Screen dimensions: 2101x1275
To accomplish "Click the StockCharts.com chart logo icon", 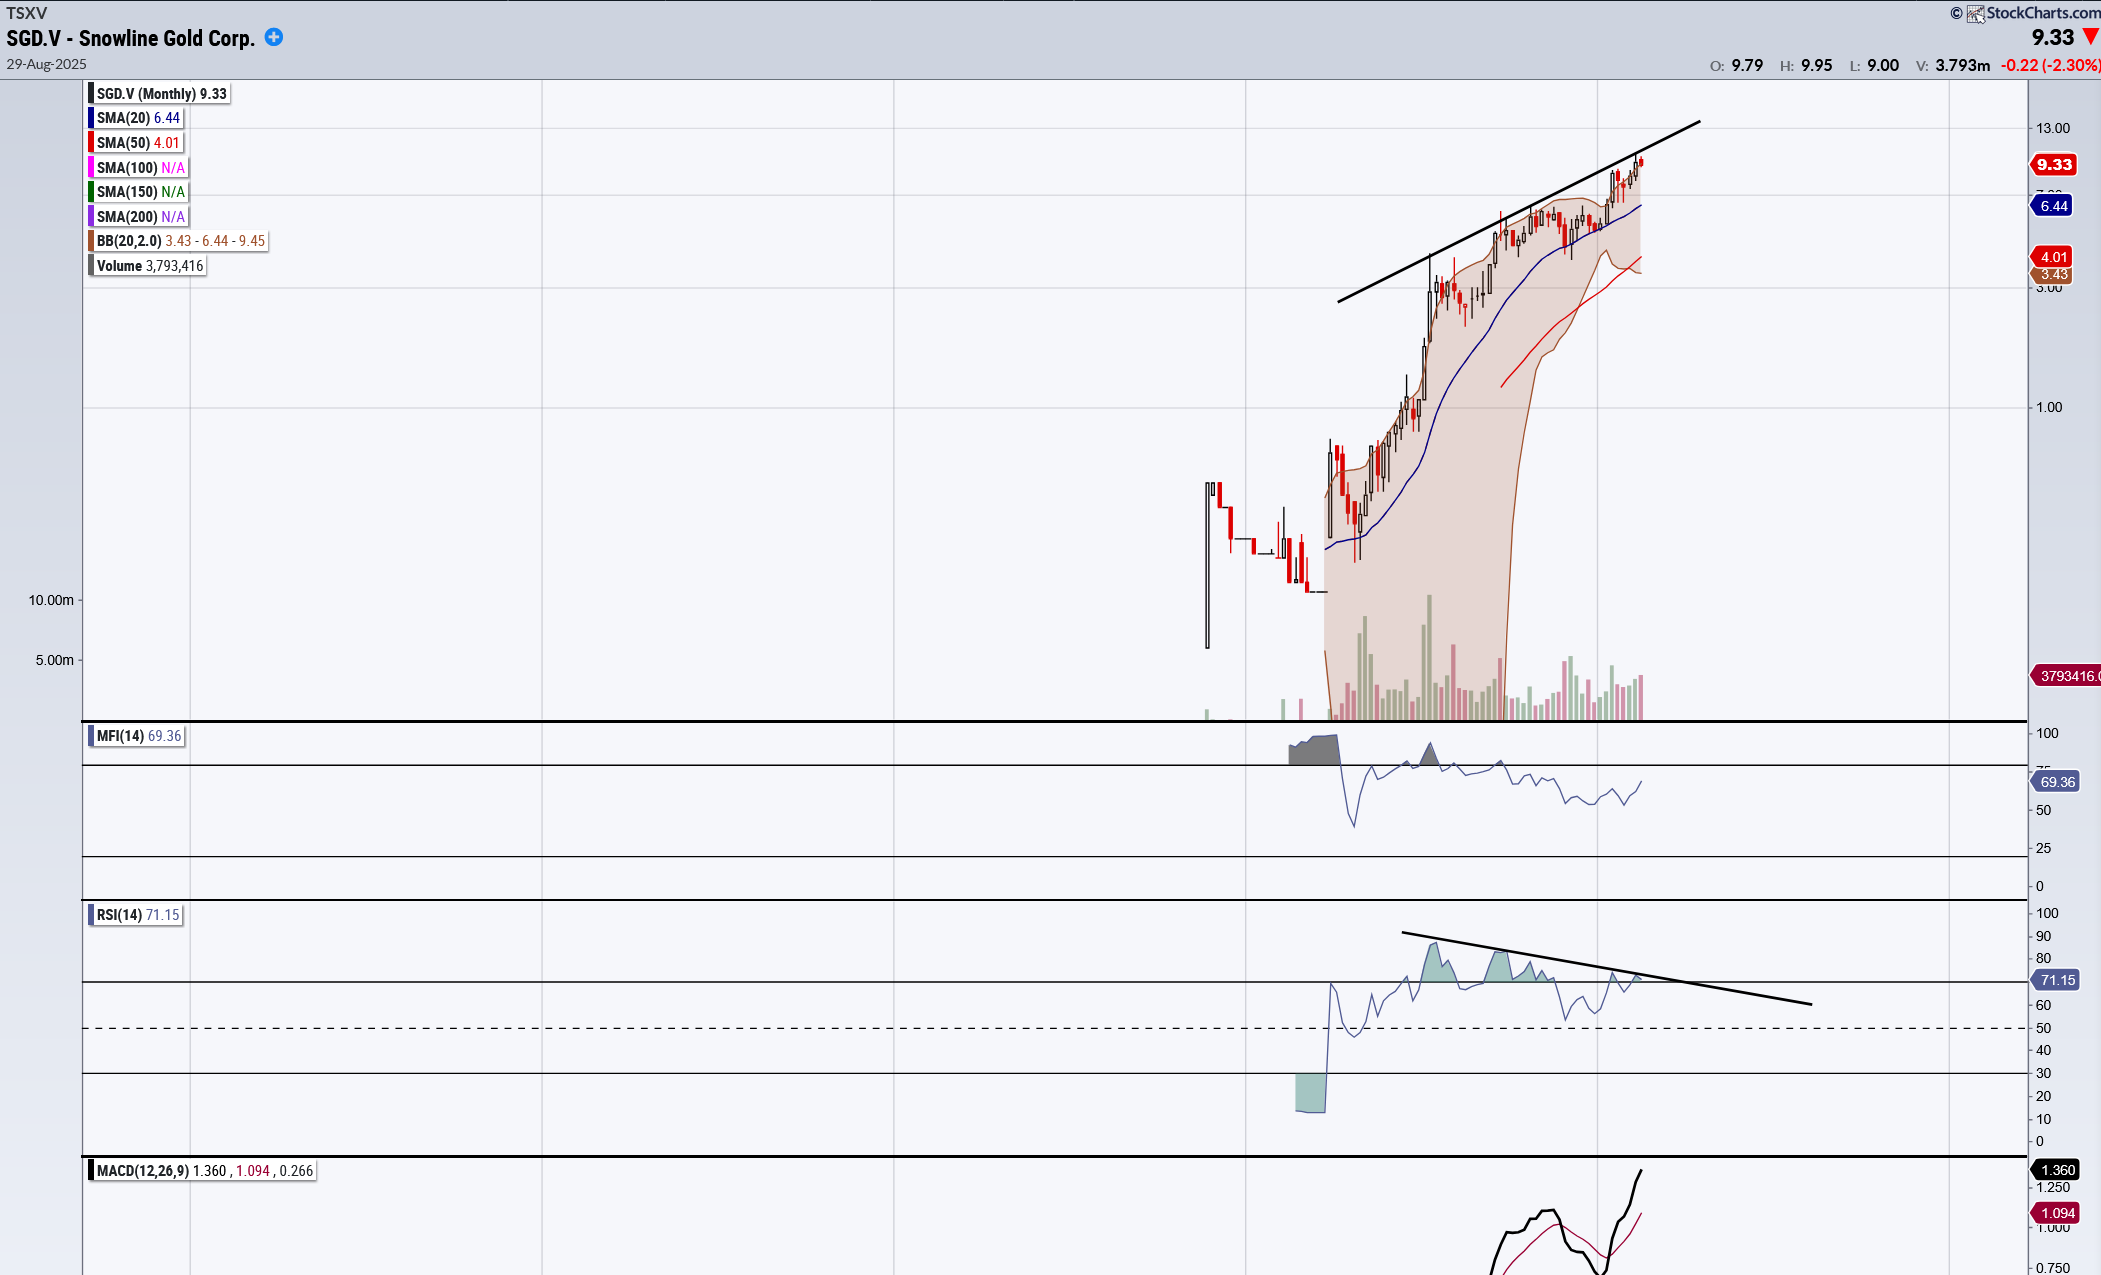I will tap(1975, 13).
